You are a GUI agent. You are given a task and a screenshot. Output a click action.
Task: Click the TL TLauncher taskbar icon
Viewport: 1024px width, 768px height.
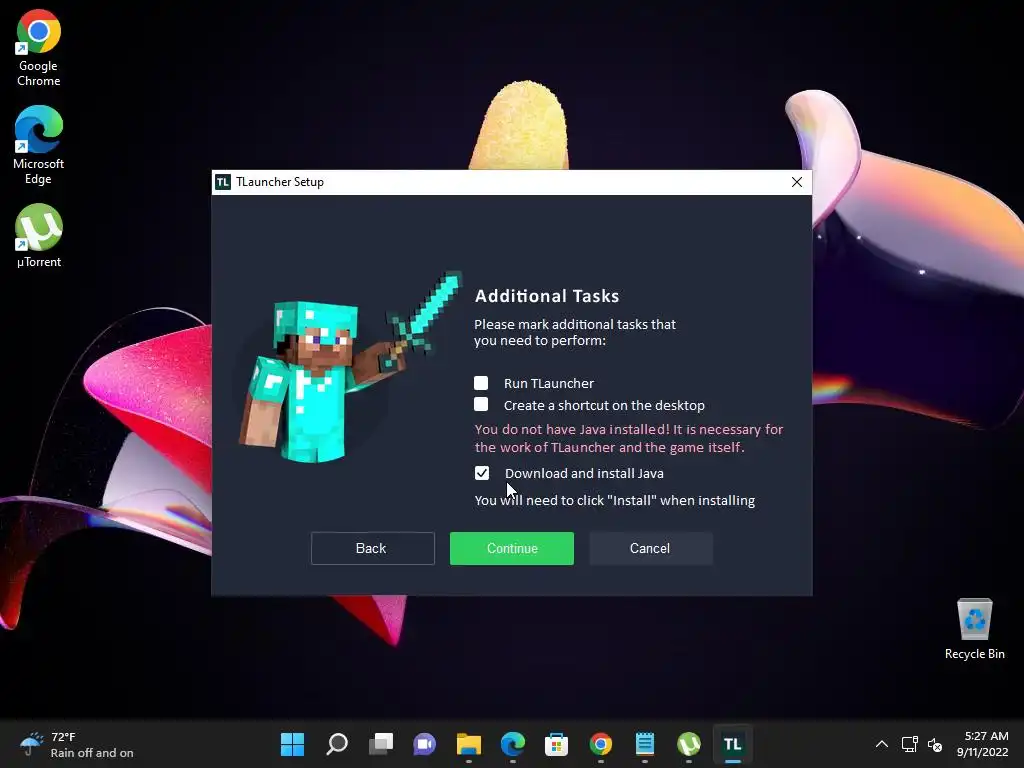click(733, 744)
